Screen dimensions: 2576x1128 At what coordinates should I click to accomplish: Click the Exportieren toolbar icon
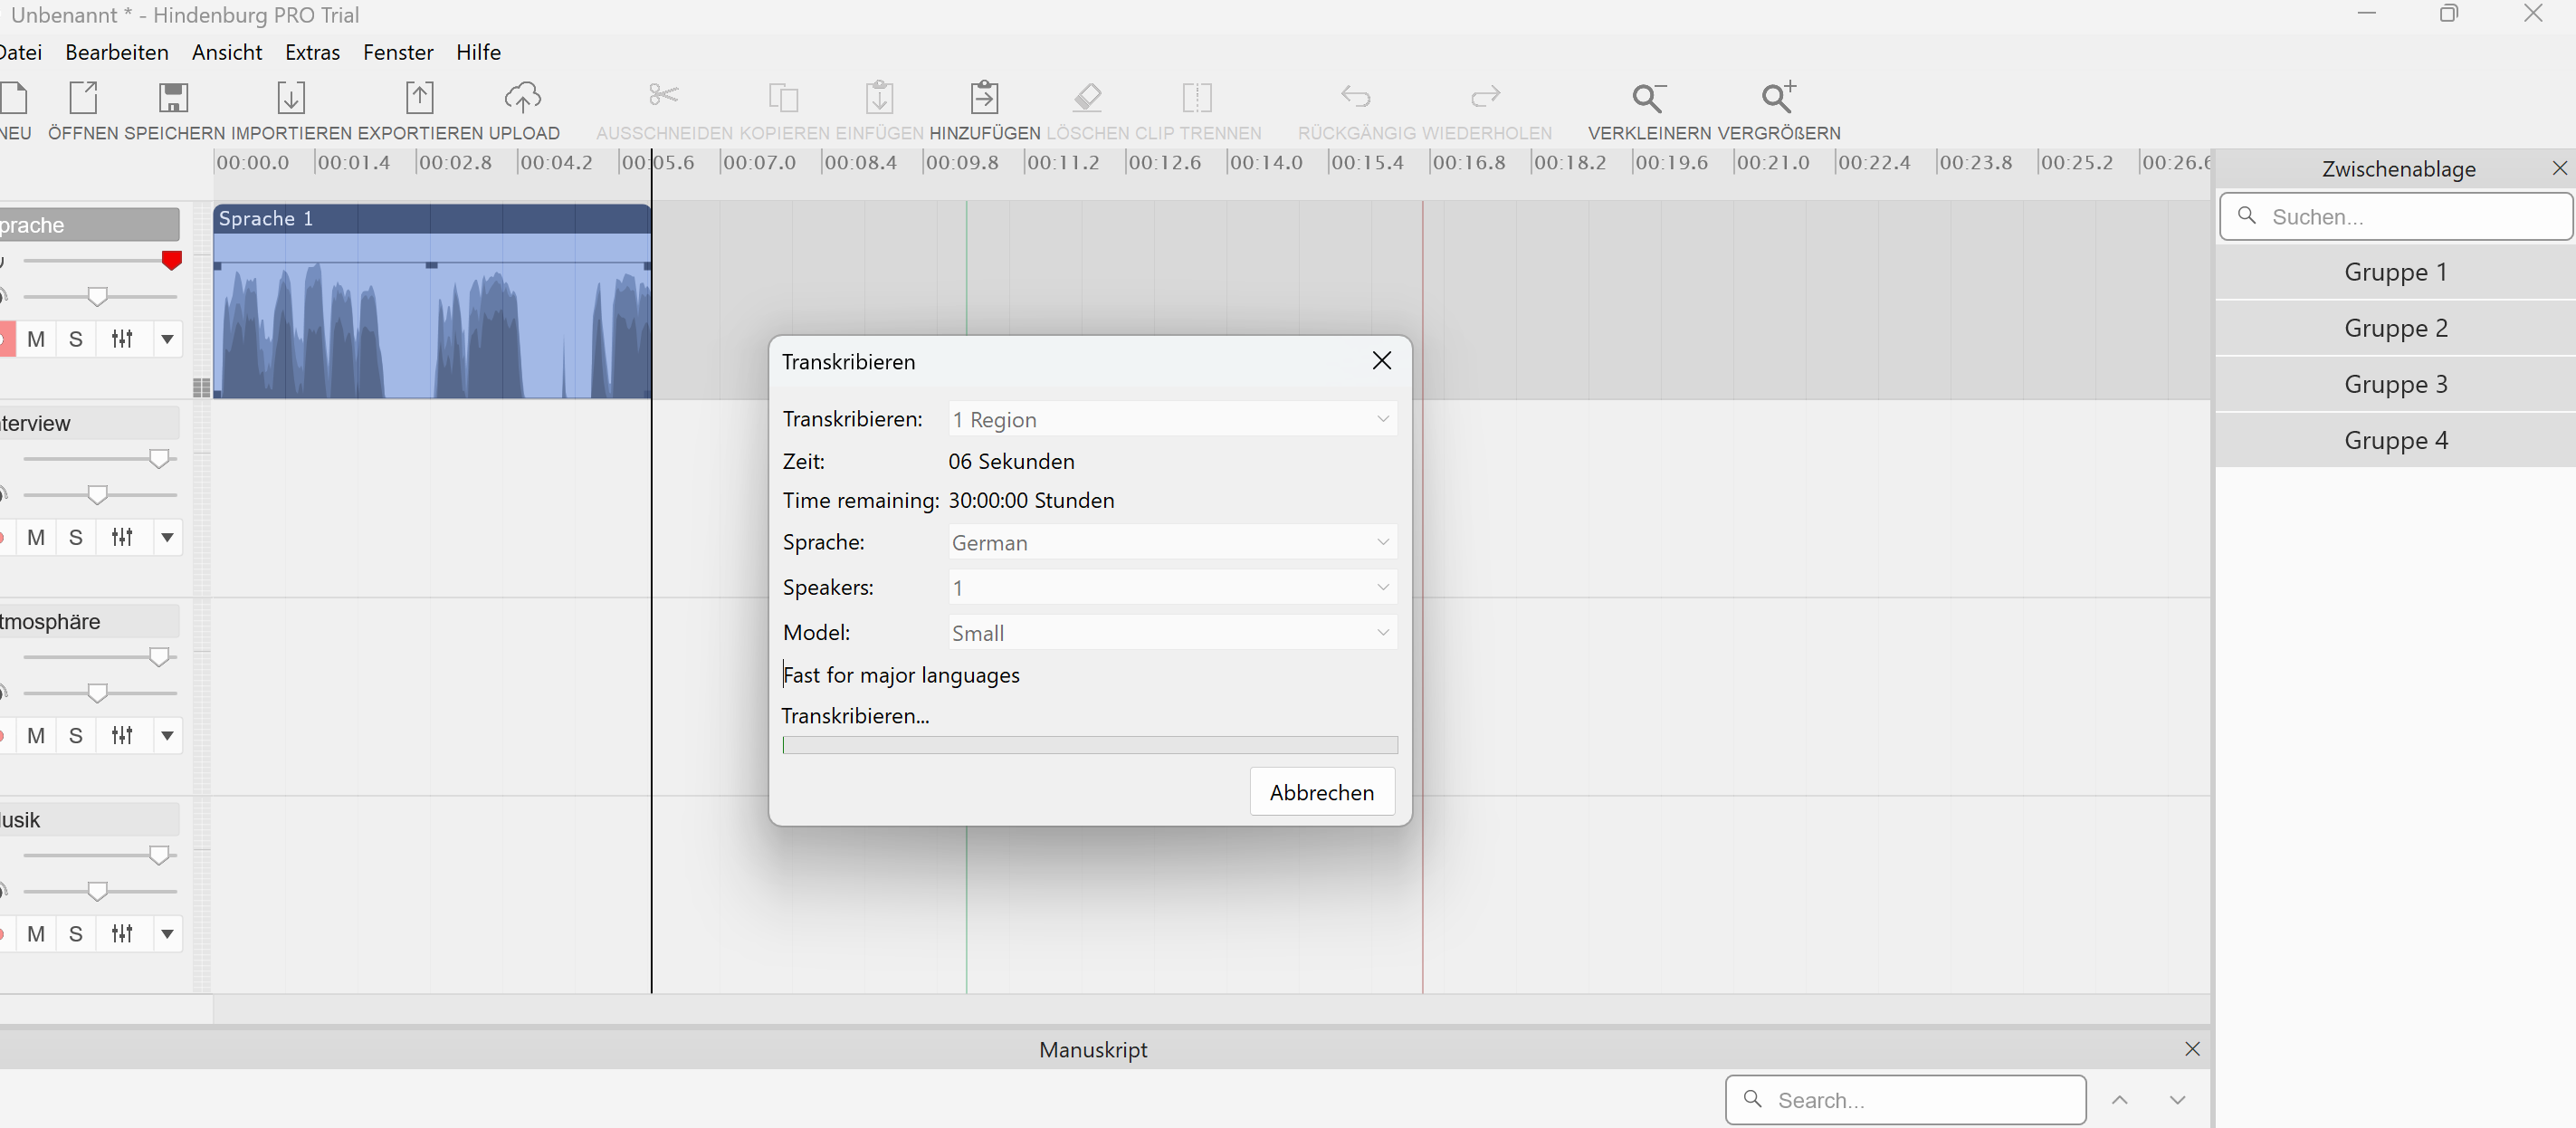pyautogui.click(x=420, y=98)
